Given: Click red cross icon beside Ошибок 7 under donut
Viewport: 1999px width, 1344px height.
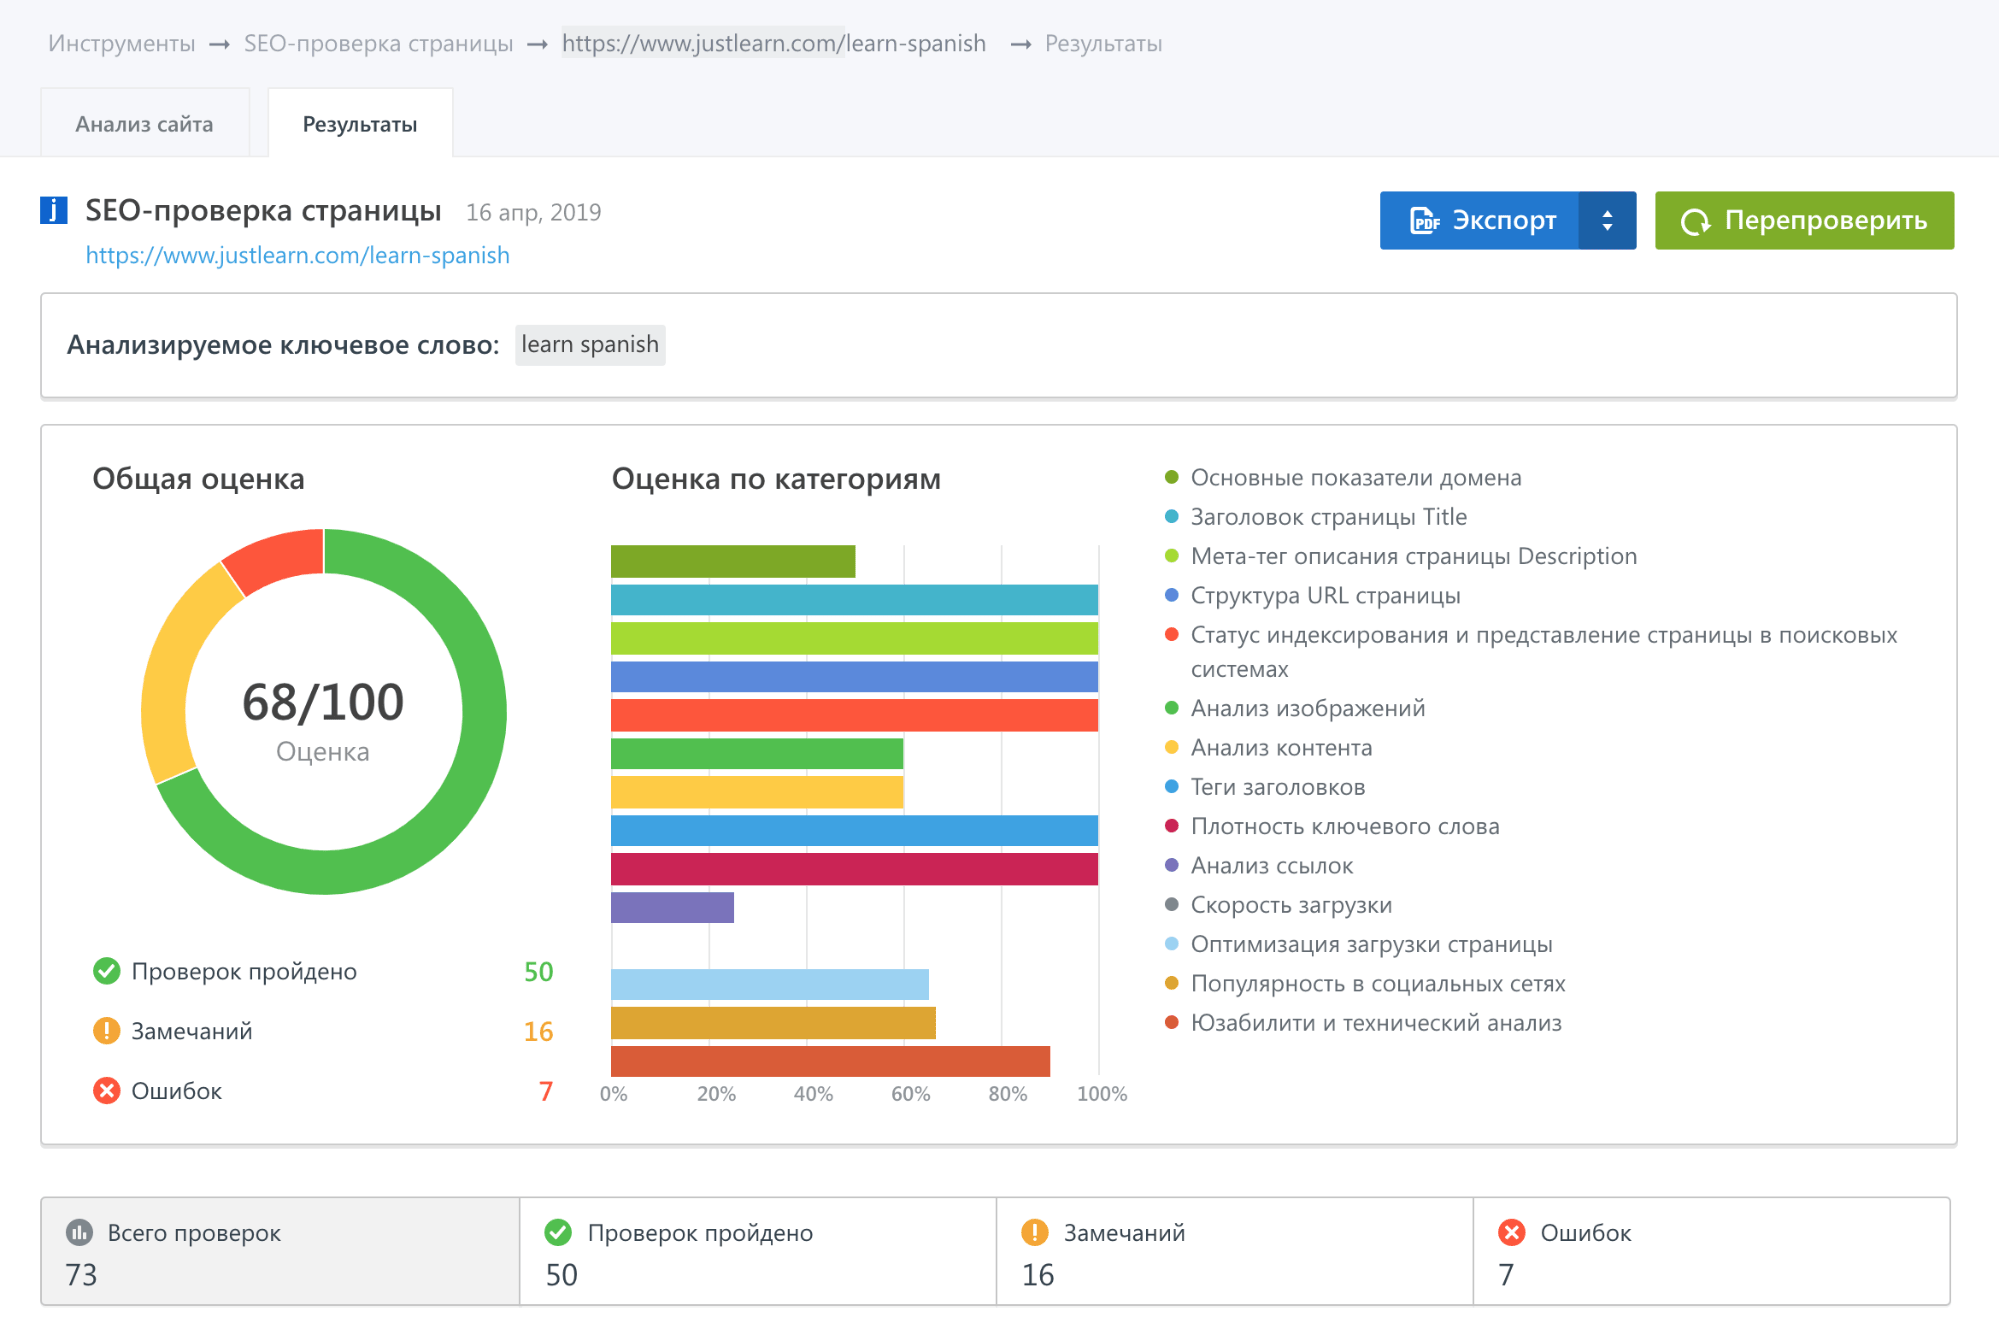Looking at the screenshot, I should click(x=106, y=1091).
